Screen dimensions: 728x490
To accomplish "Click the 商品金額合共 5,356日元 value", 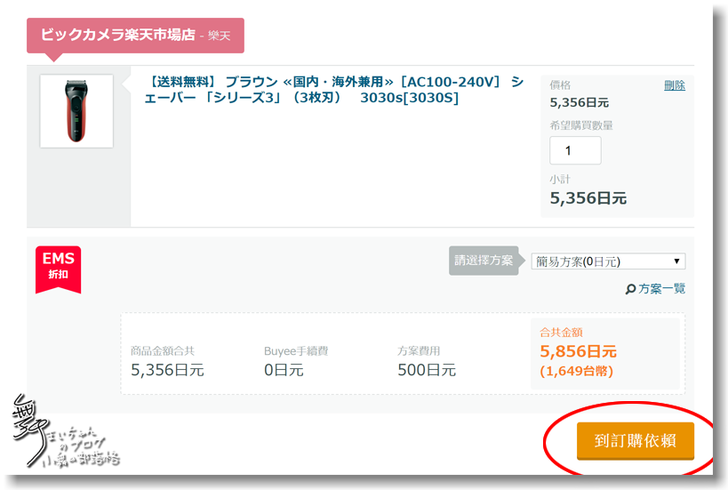I will click(x=167, y=370).
